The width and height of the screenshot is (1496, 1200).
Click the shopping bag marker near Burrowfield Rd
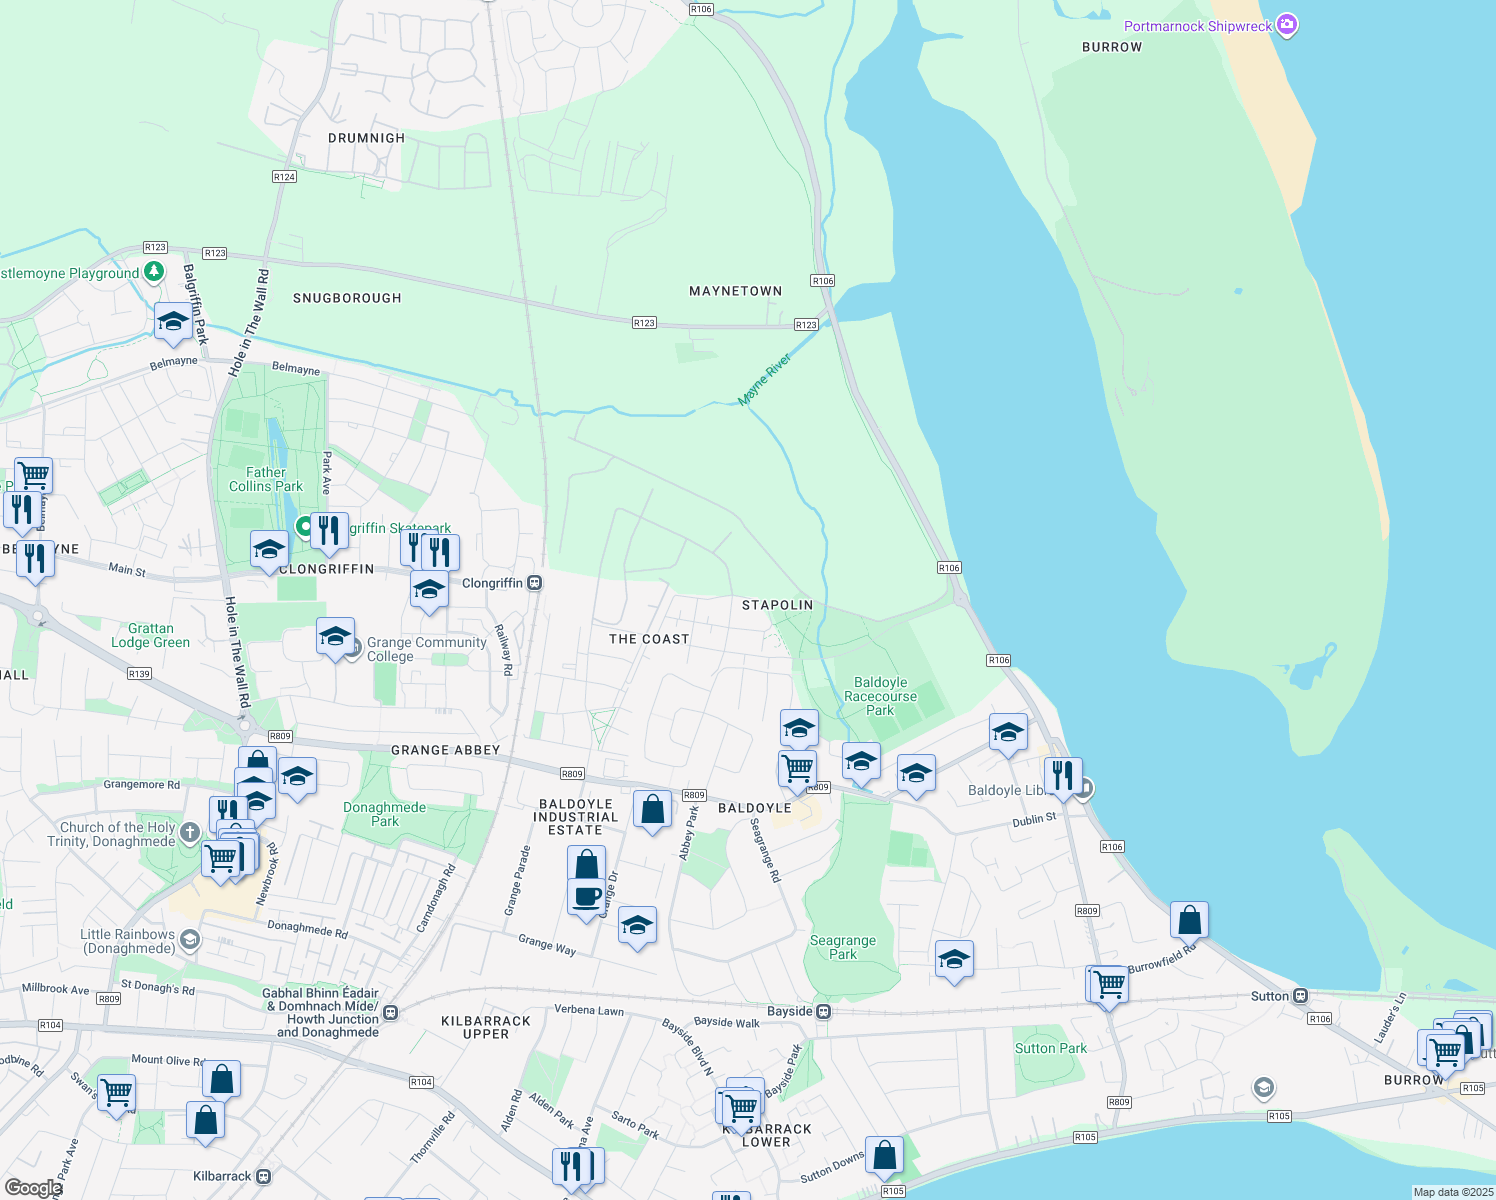[x=1189, y=919]
